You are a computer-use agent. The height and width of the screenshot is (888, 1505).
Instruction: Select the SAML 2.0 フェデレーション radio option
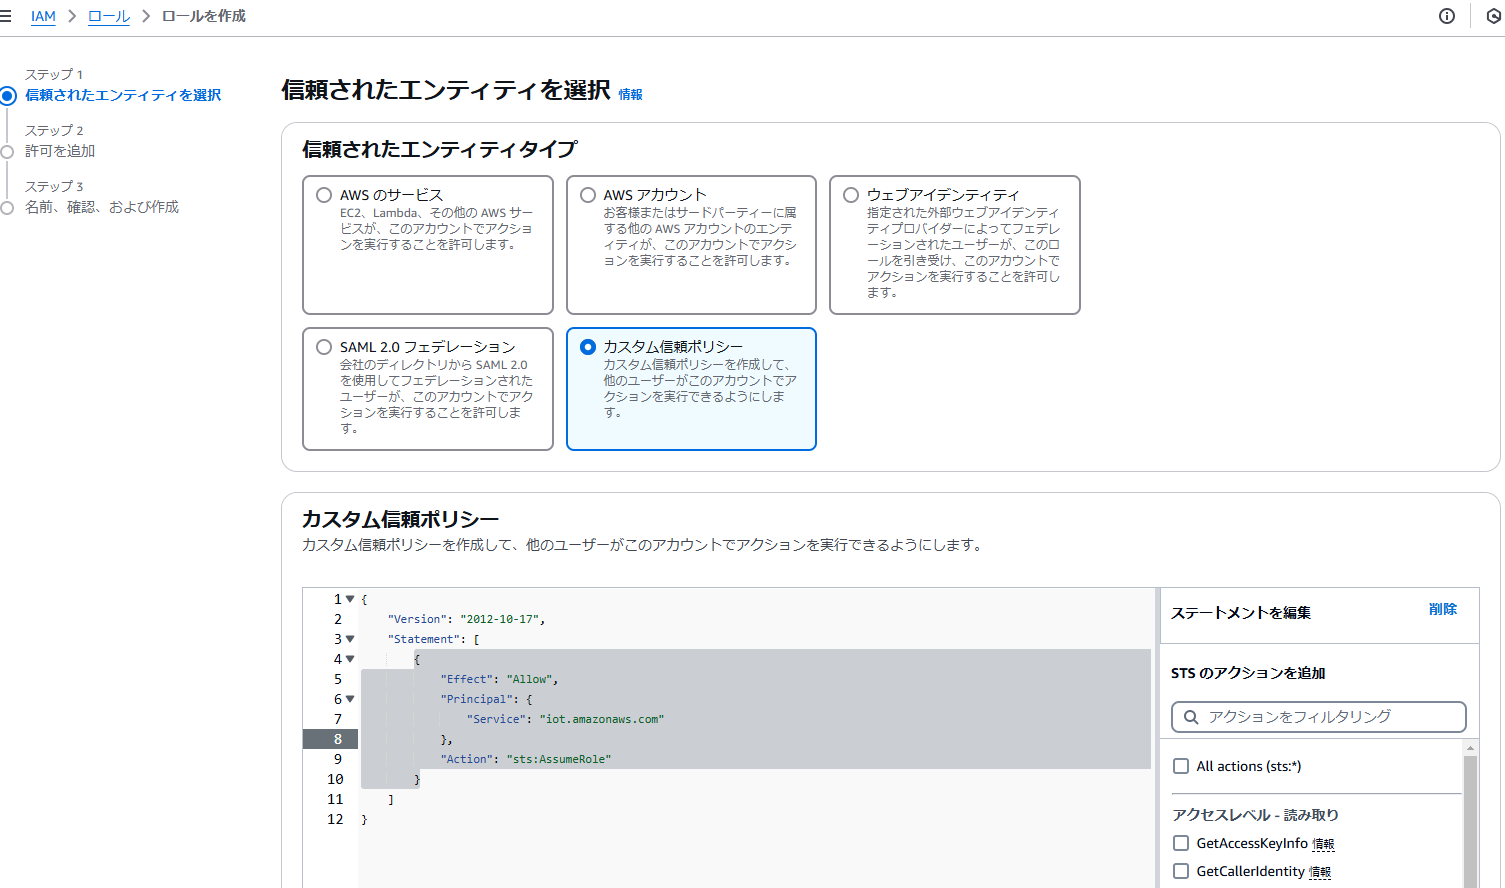pos(324,347)
